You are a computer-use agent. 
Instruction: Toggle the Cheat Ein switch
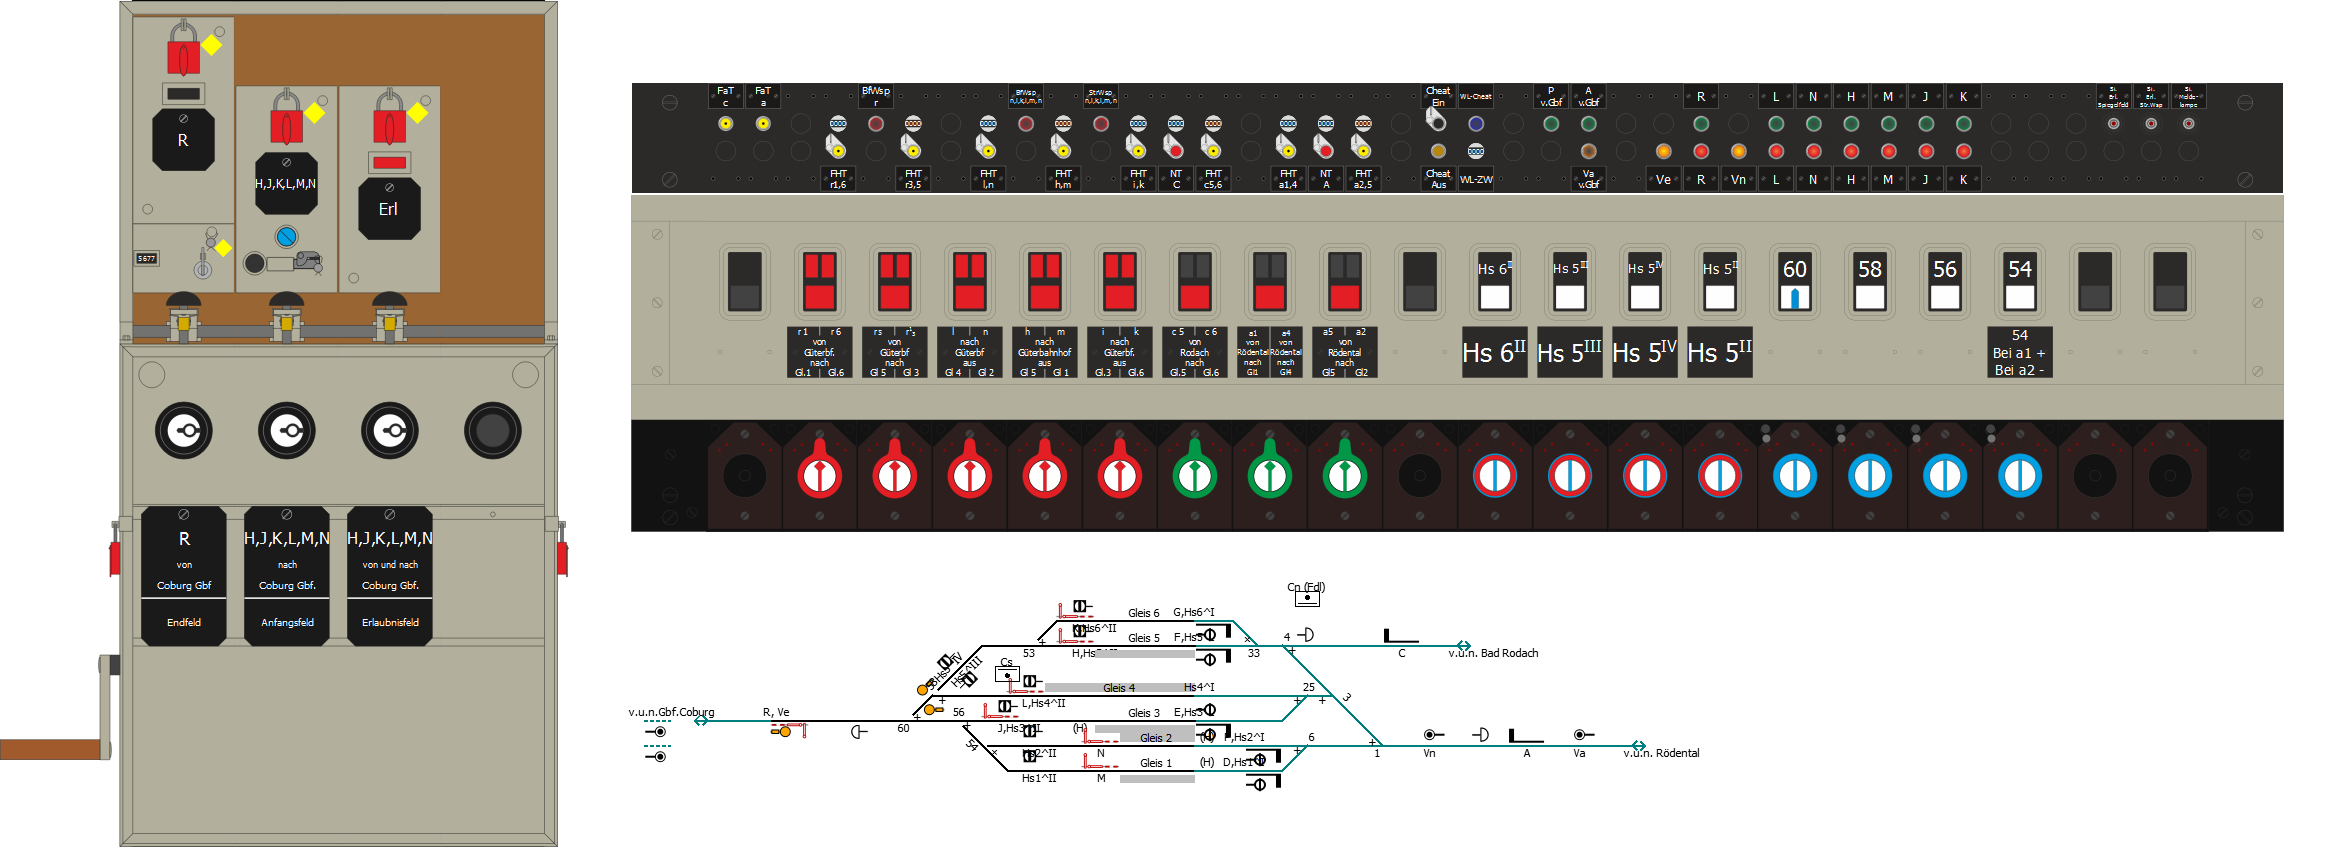[1436, 120]
